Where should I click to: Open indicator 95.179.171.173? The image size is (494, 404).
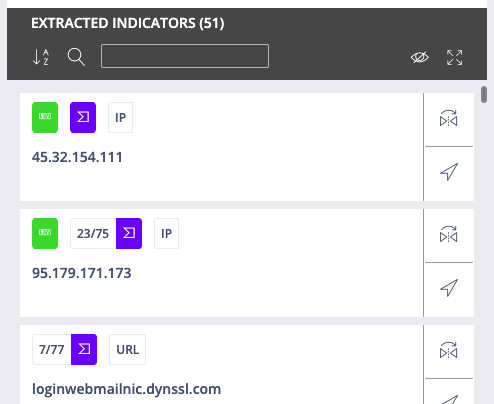[x=82, y=273]
